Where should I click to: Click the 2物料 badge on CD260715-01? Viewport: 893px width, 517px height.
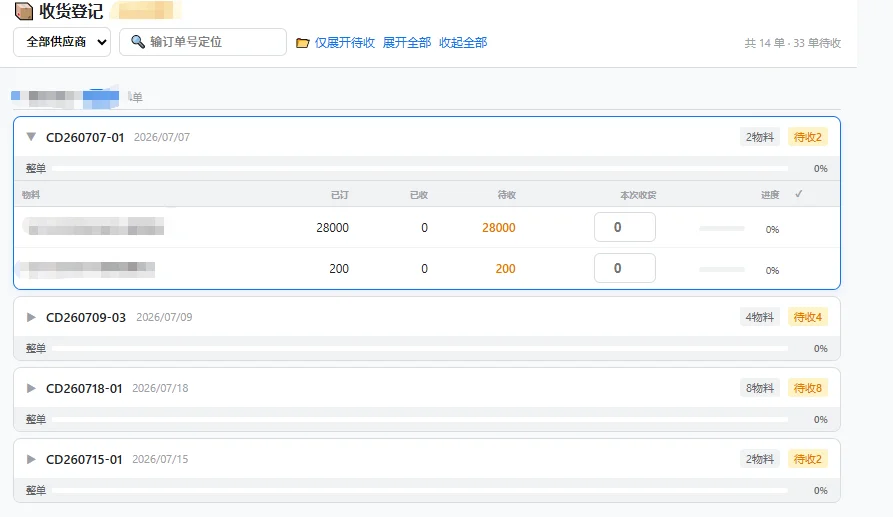click(760, 459)
